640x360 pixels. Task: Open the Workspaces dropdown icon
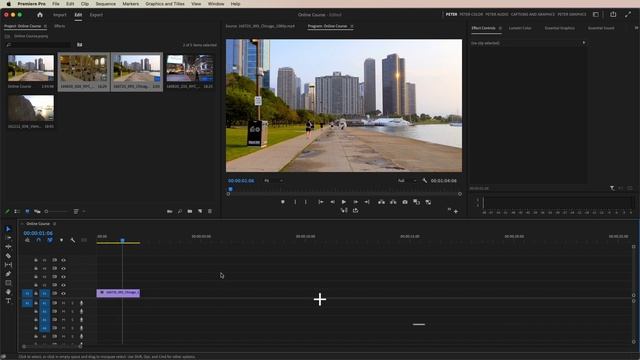coord(596,14)
